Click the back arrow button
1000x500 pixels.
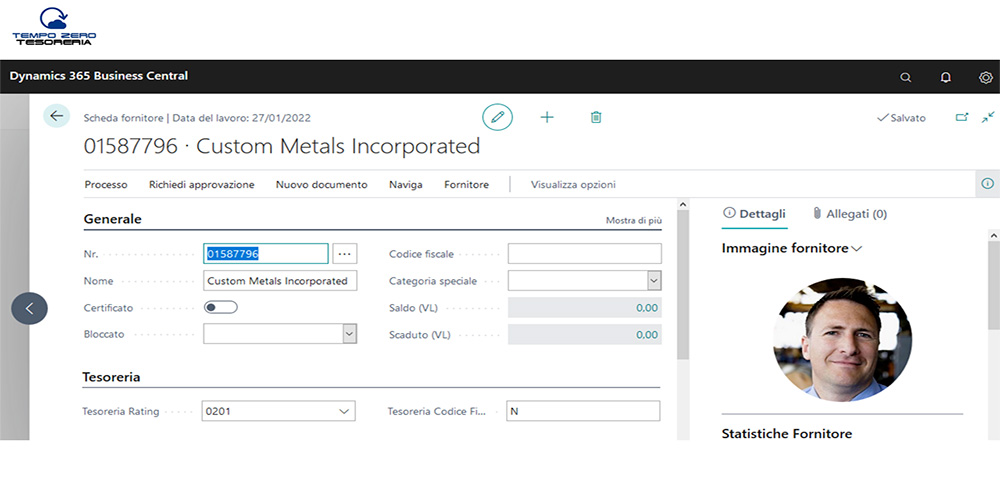pos(56,116)
